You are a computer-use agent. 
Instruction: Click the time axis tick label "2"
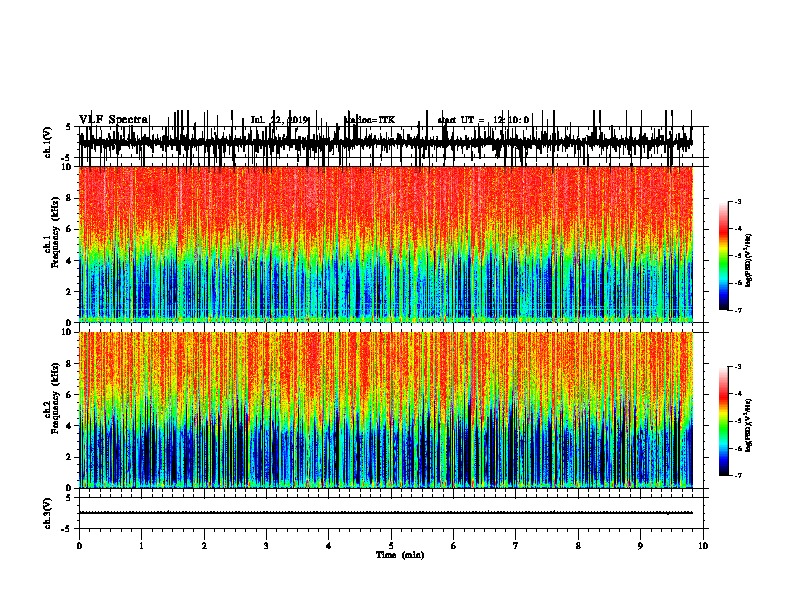(x=204, y=546)
